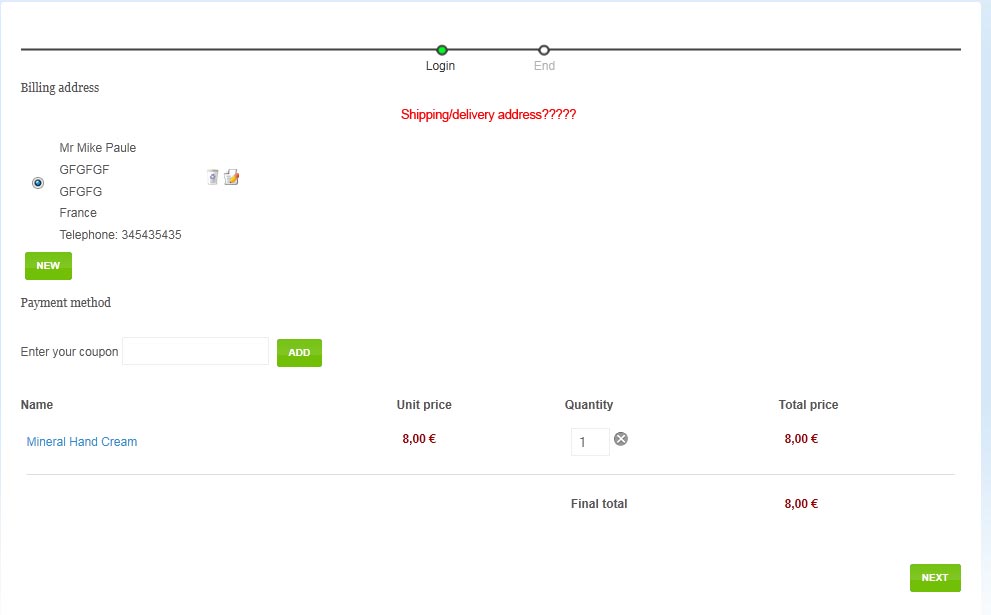
Task: Click the Unit price column header
Action: pyautogui.click(x=424, y=405)
